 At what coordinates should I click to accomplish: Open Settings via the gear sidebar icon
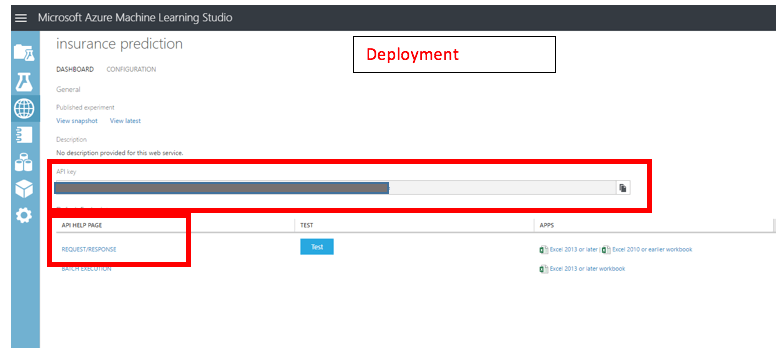(x=24, y=215)
